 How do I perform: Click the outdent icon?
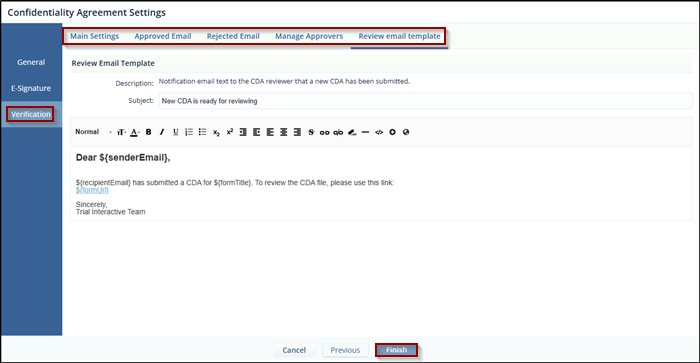pos(243,132)
